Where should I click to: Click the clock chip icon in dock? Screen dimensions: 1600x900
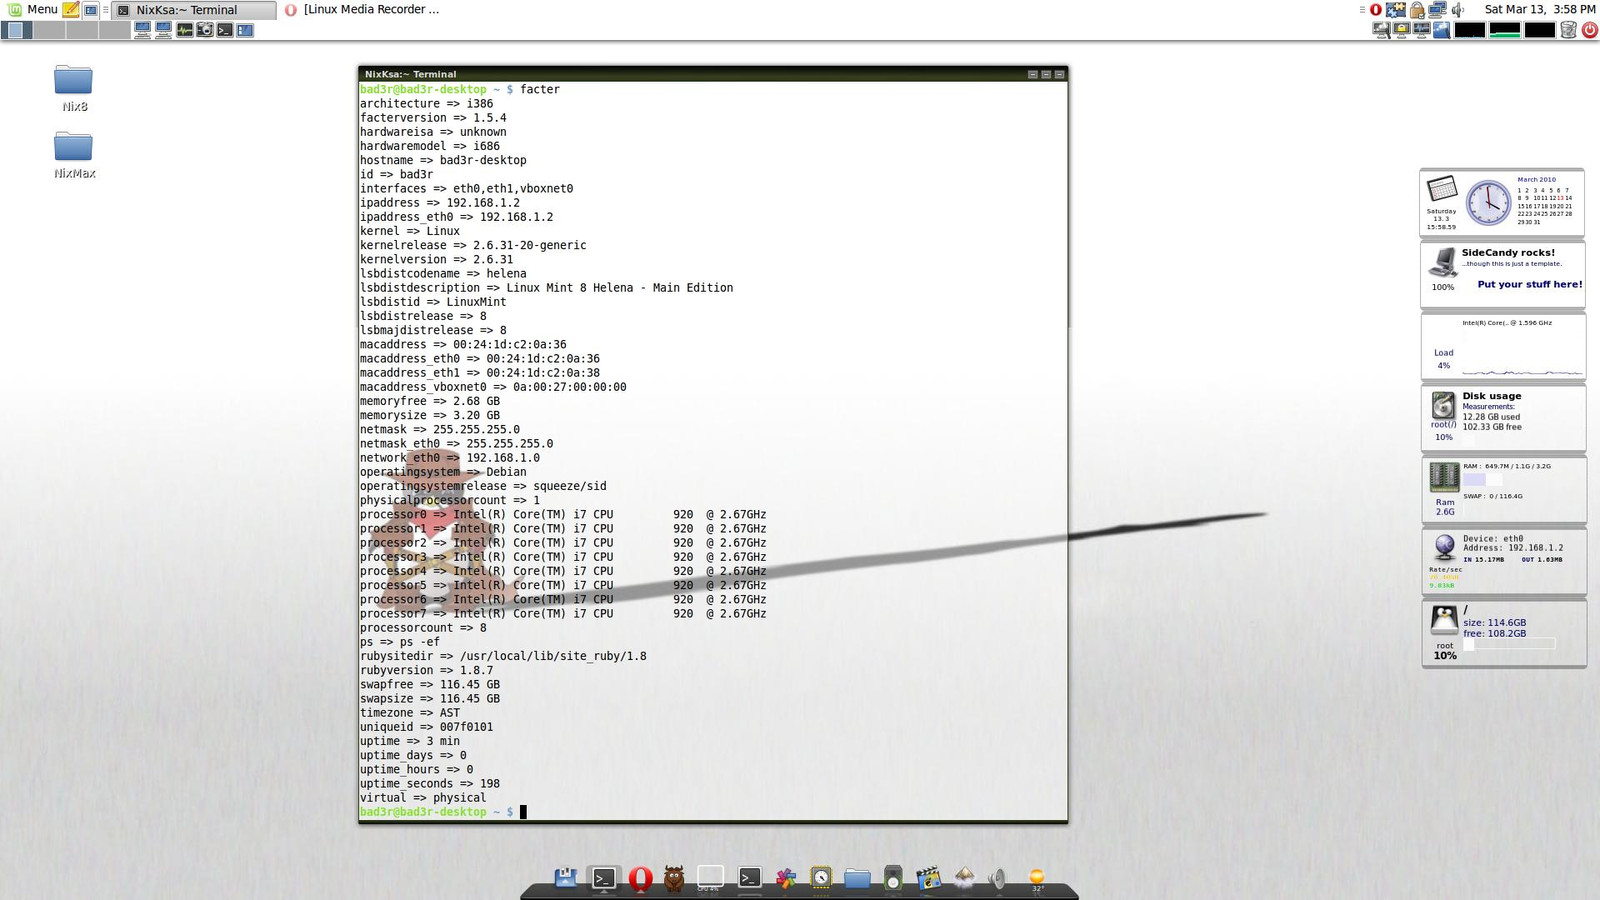821,878
